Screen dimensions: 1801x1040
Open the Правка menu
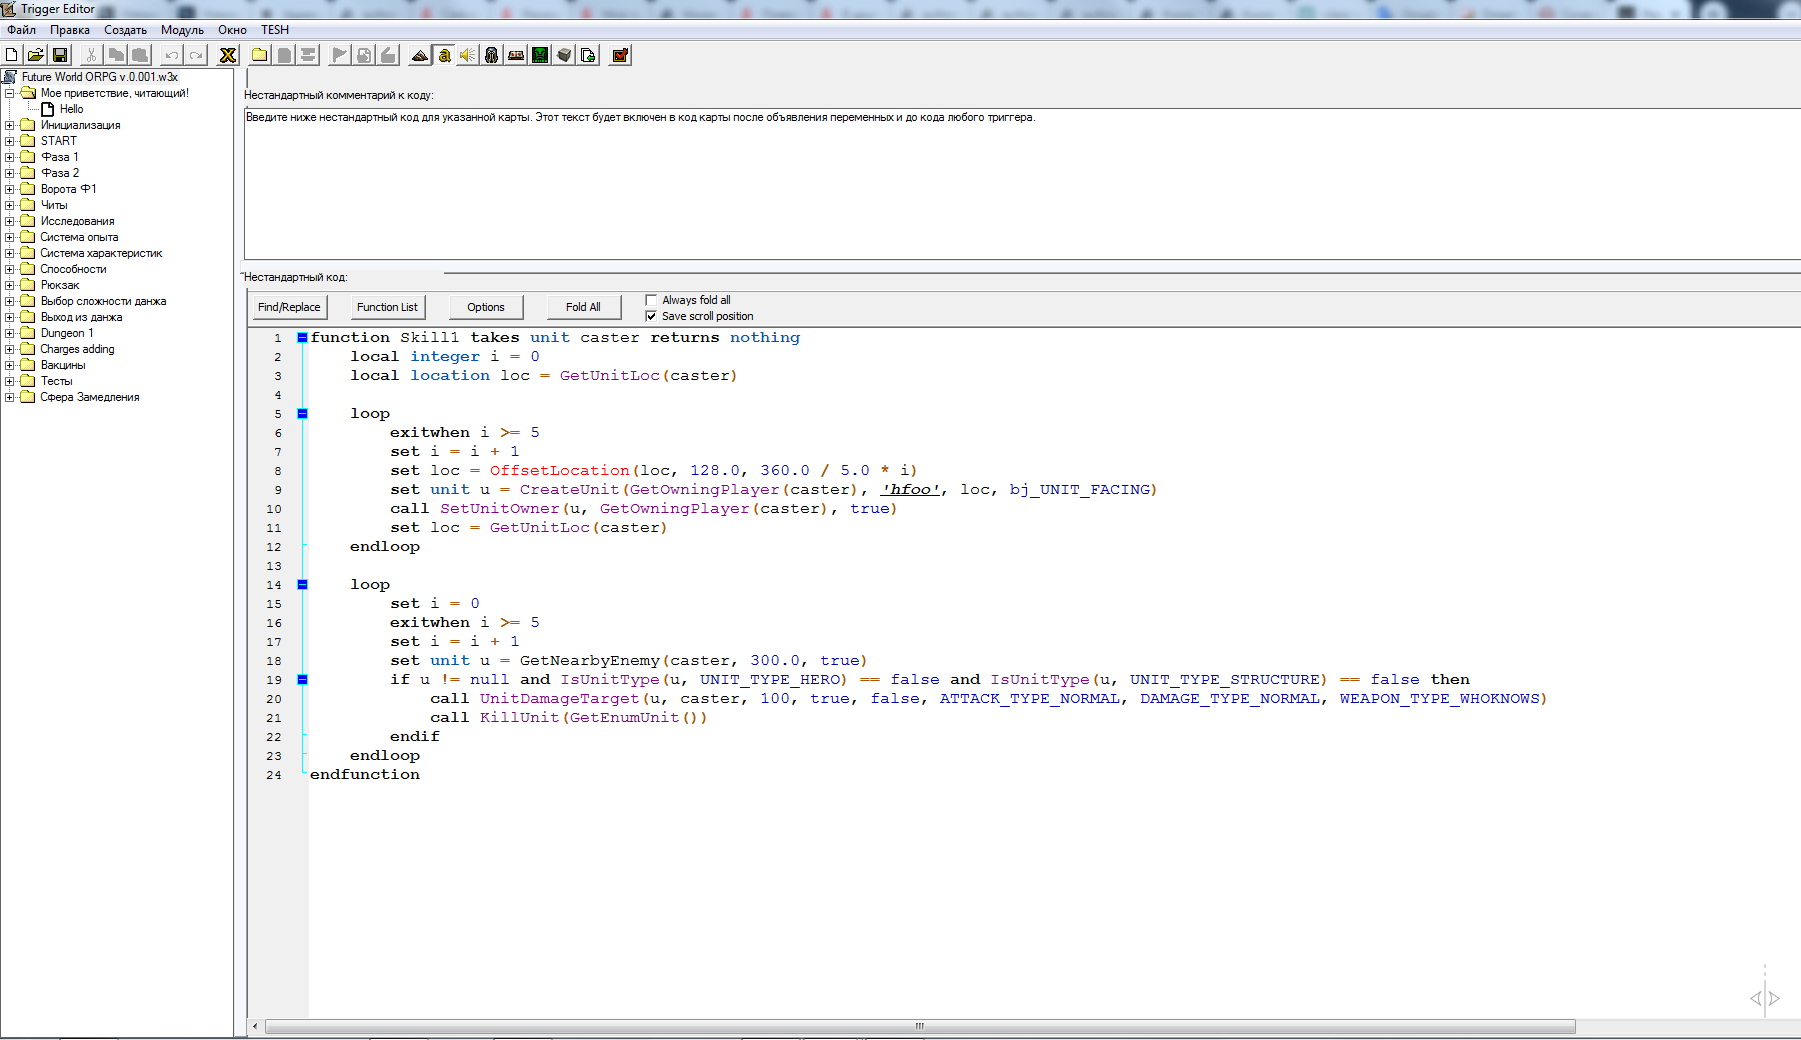tap(70, 30)
